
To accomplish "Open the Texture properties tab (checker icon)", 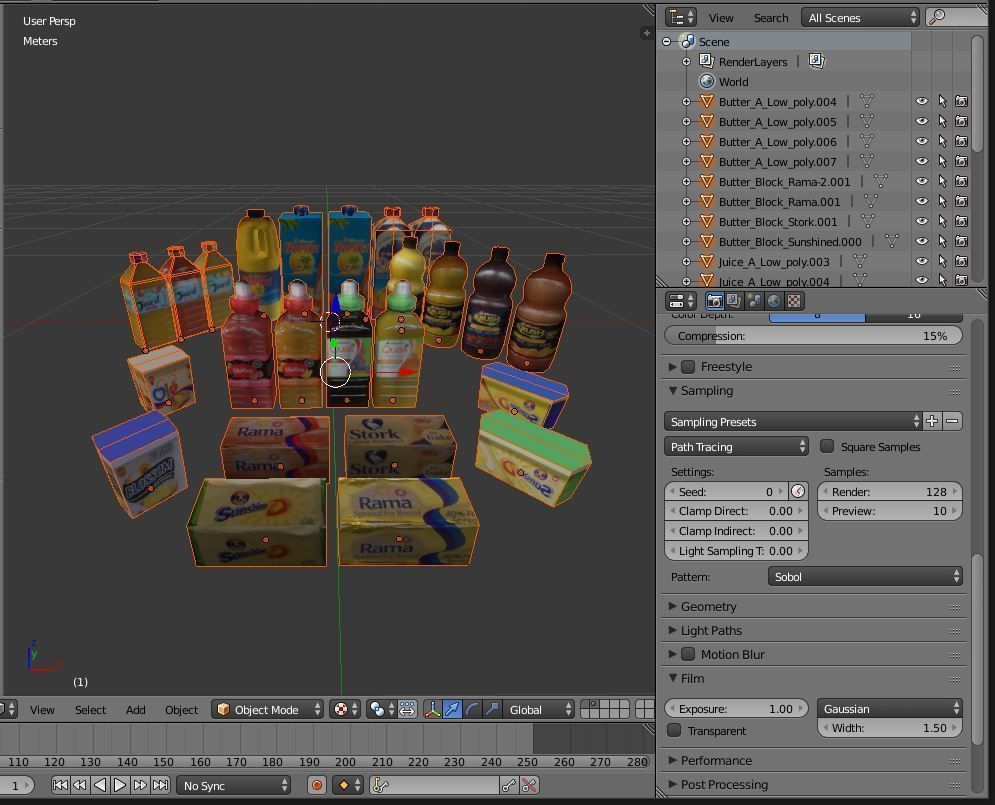I will [794, 301].
